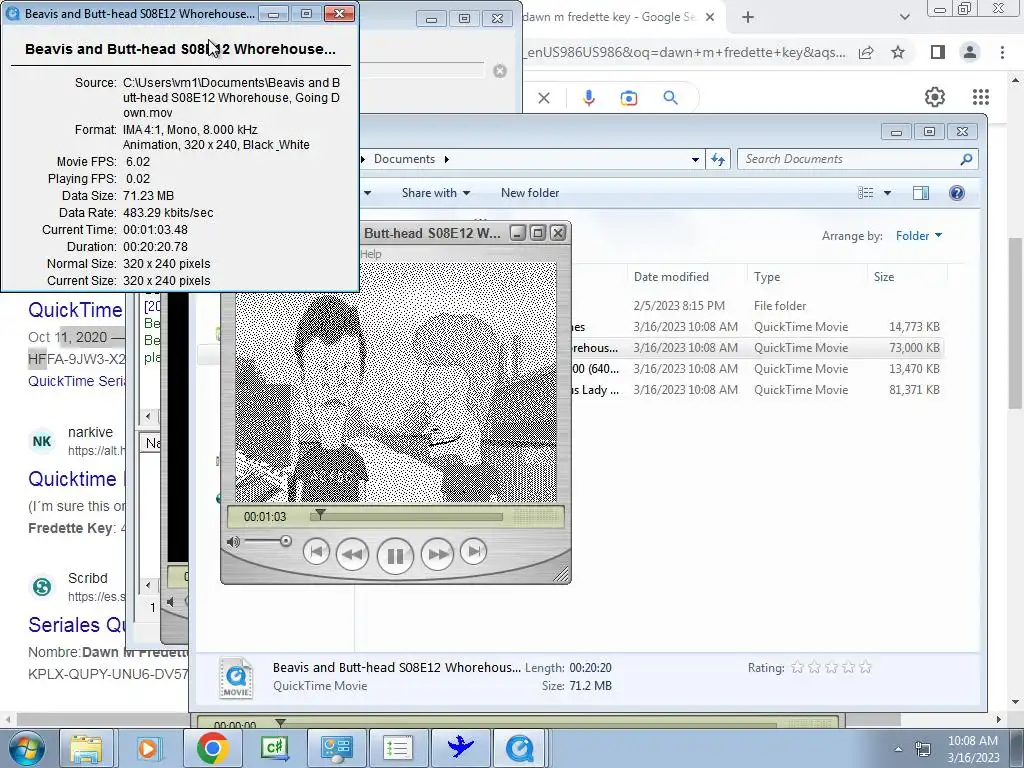
Task: Open File Explorer from taskbar
Action: point(86,748)
